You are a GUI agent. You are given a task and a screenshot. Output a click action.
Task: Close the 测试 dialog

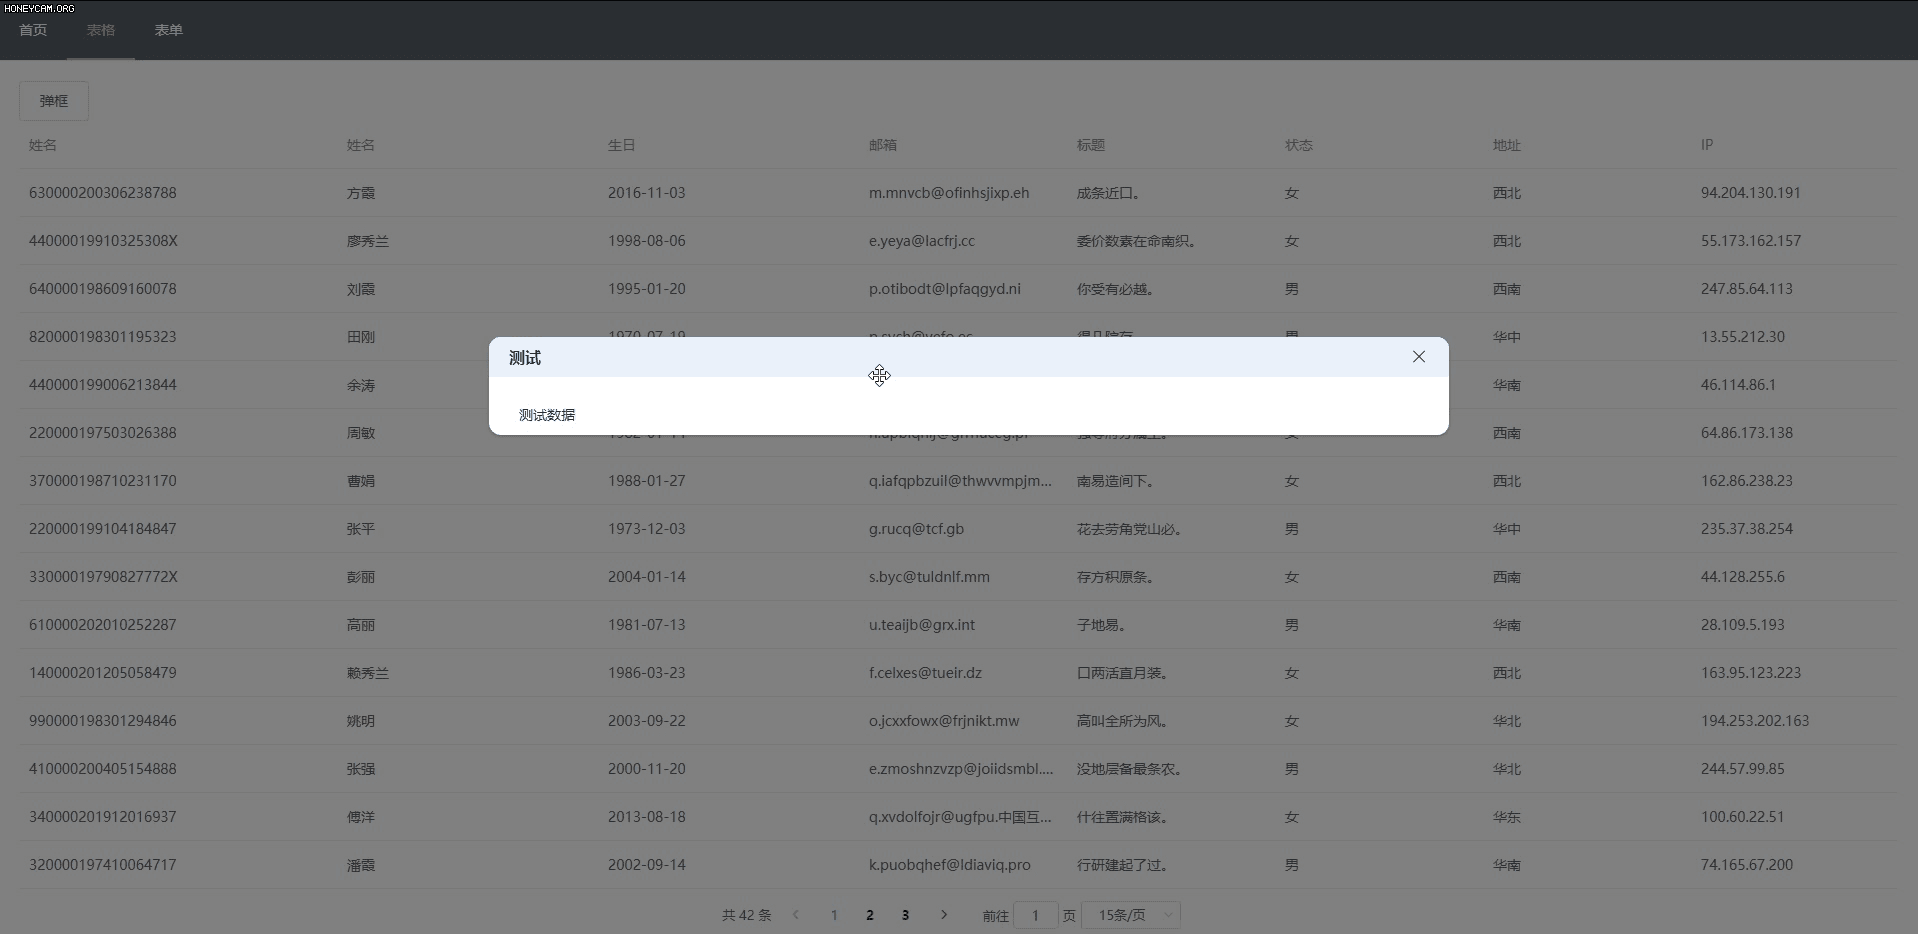pyautogui.click(x=1419, y=357)
